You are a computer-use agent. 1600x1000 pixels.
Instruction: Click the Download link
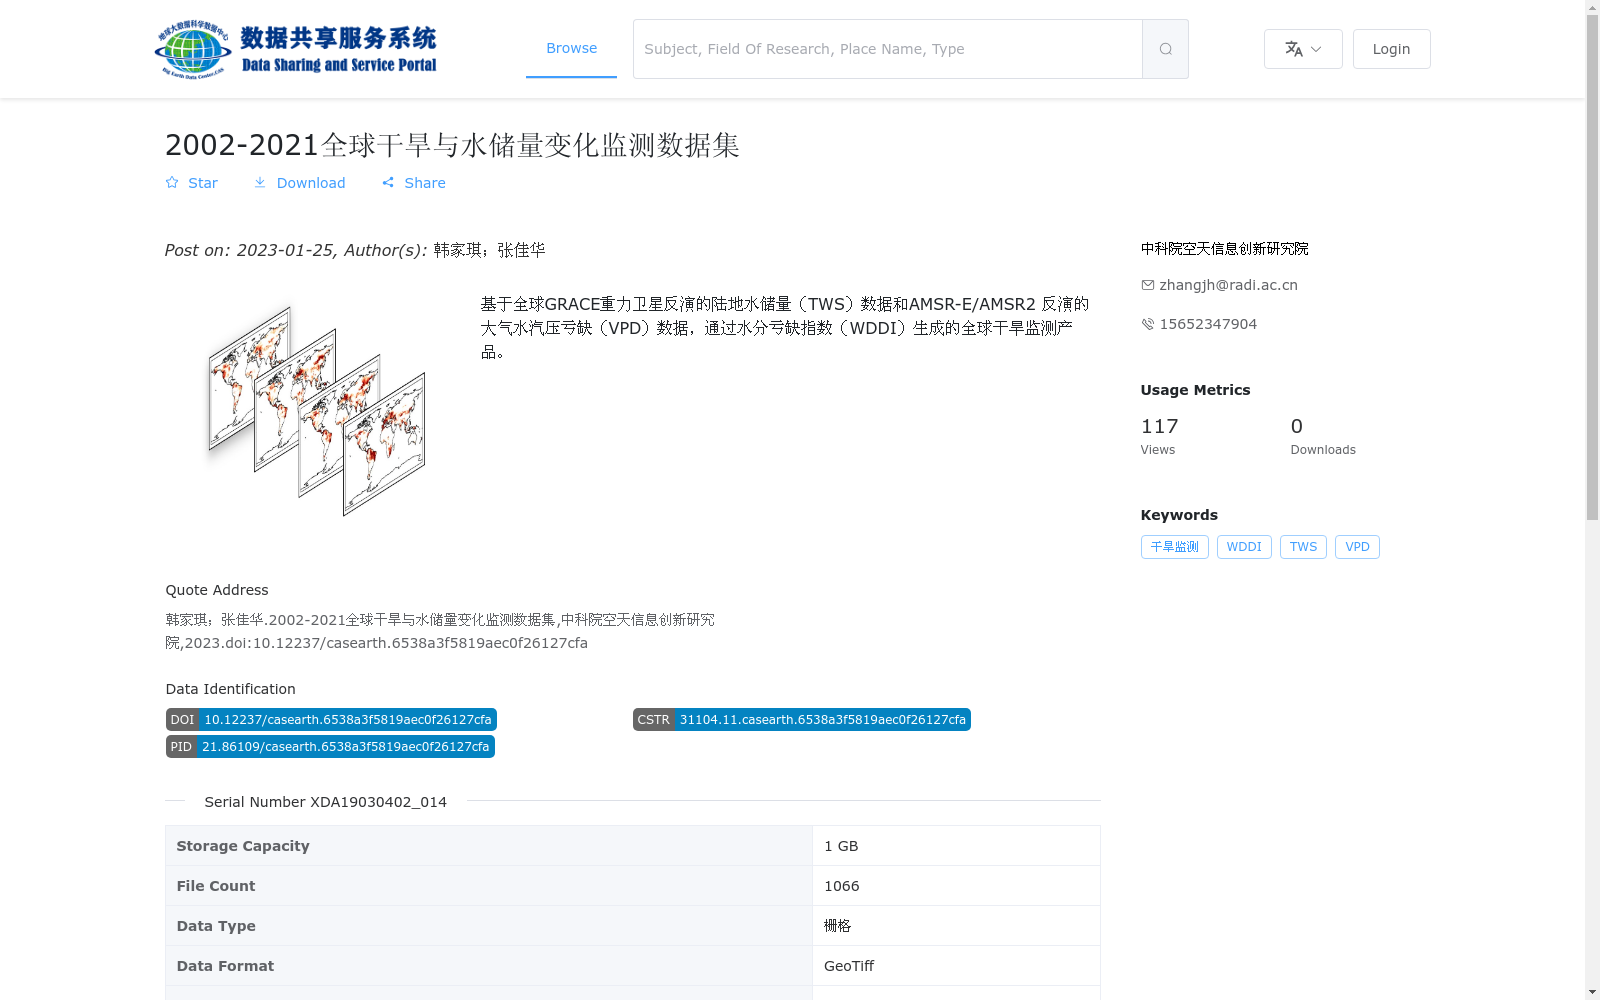(310, 183)
